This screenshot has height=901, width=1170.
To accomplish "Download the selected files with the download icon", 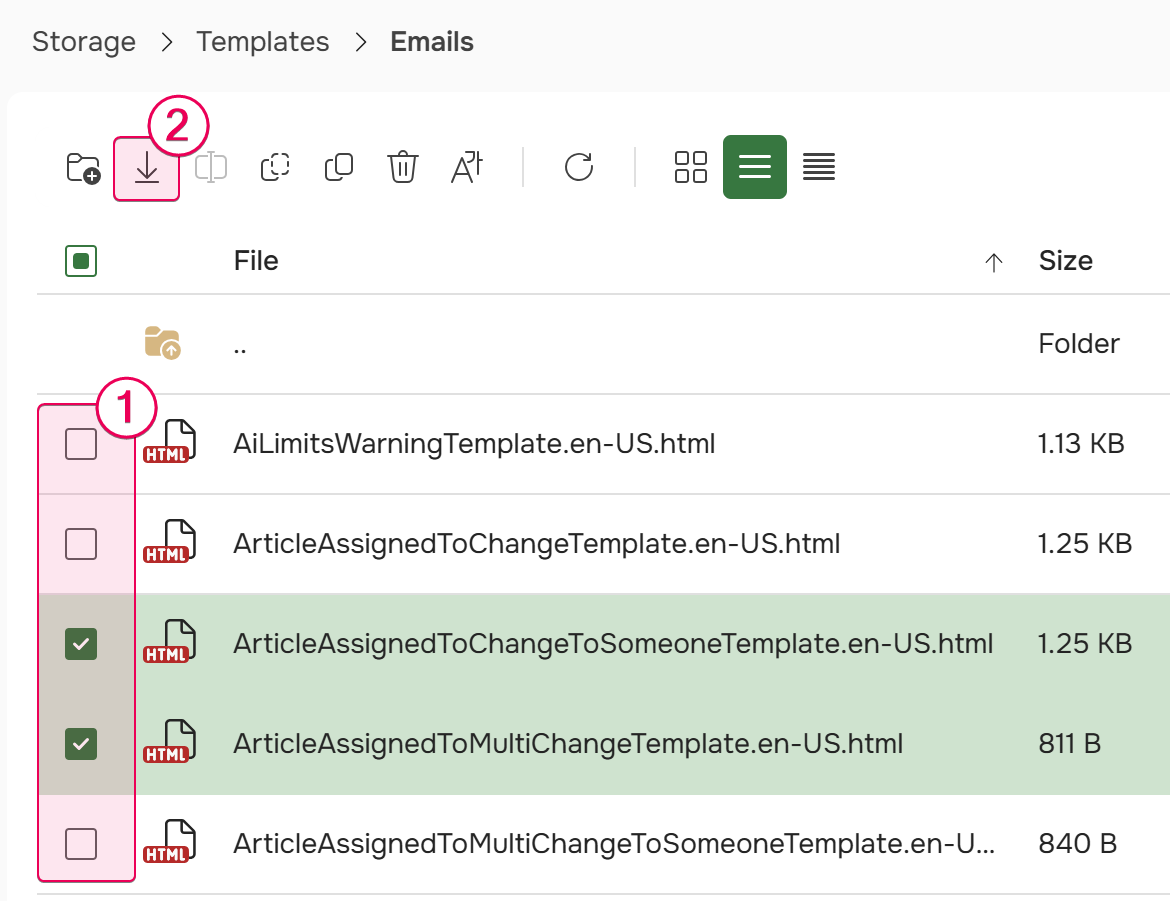I will click(146, 167).
